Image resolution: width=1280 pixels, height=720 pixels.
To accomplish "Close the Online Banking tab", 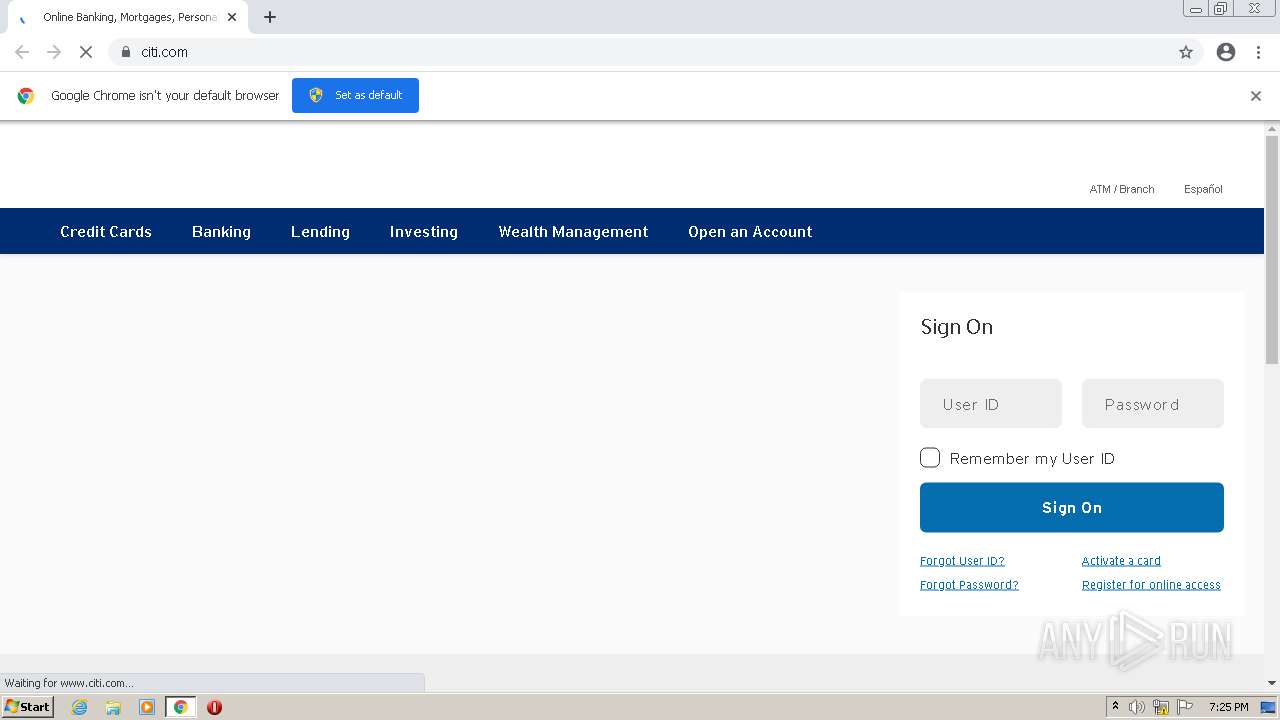I will [x=232, y=17].
